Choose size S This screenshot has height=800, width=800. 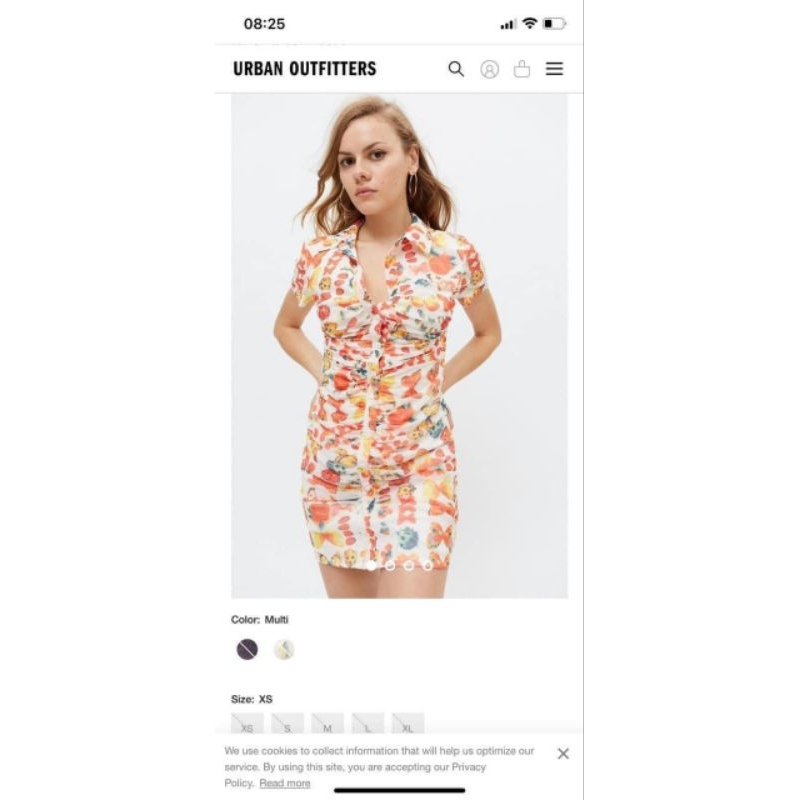click(287, 723)
